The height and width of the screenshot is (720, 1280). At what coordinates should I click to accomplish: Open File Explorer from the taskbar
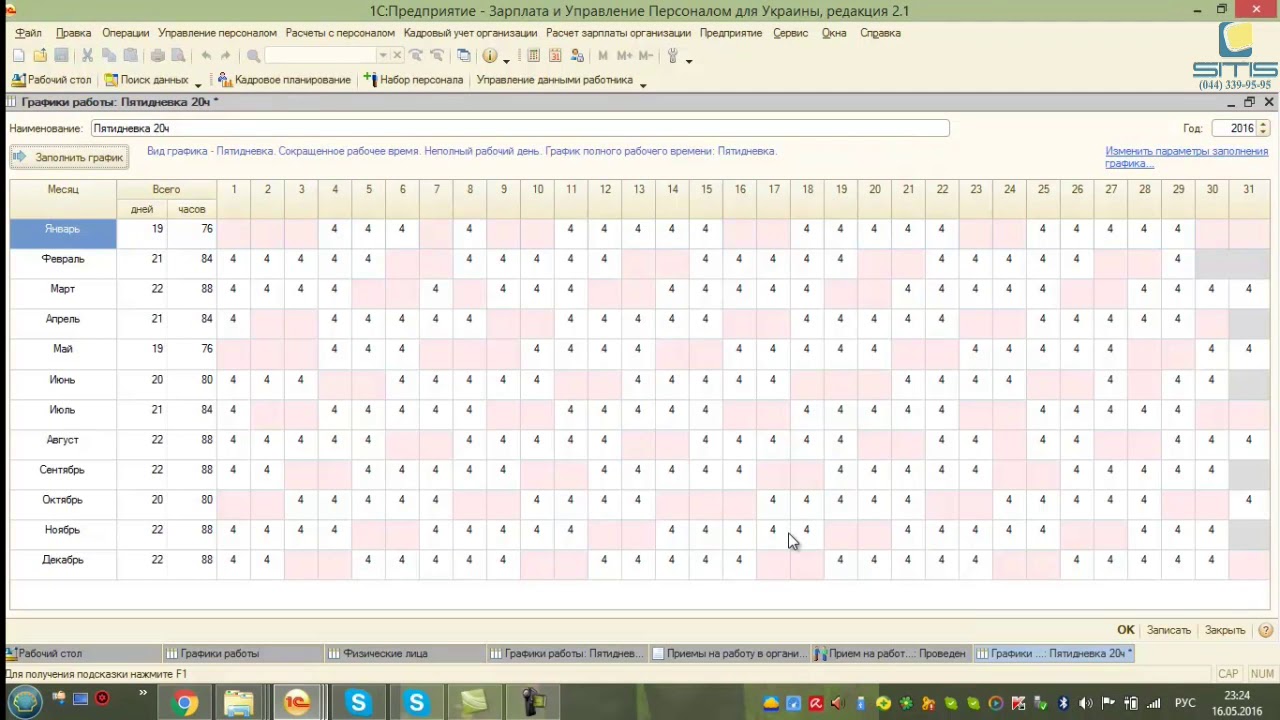pos(239,703)
